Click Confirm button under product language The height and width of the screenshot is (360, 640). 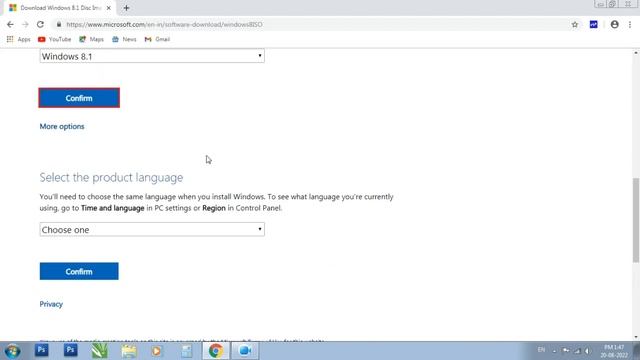(79, 271)
